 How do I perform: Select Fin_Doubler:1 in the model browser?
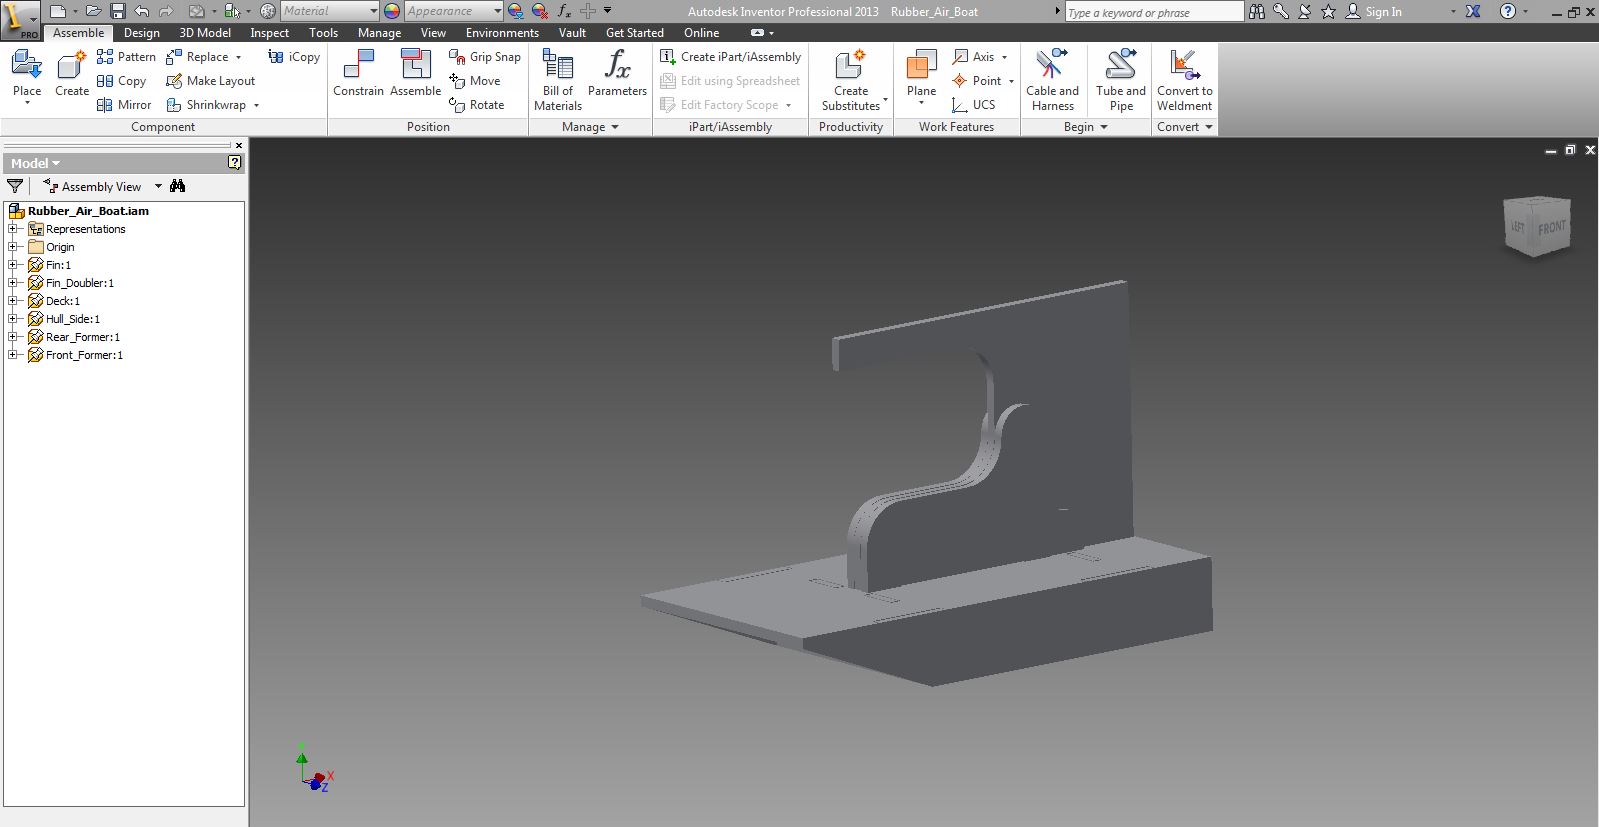point(79,283)
